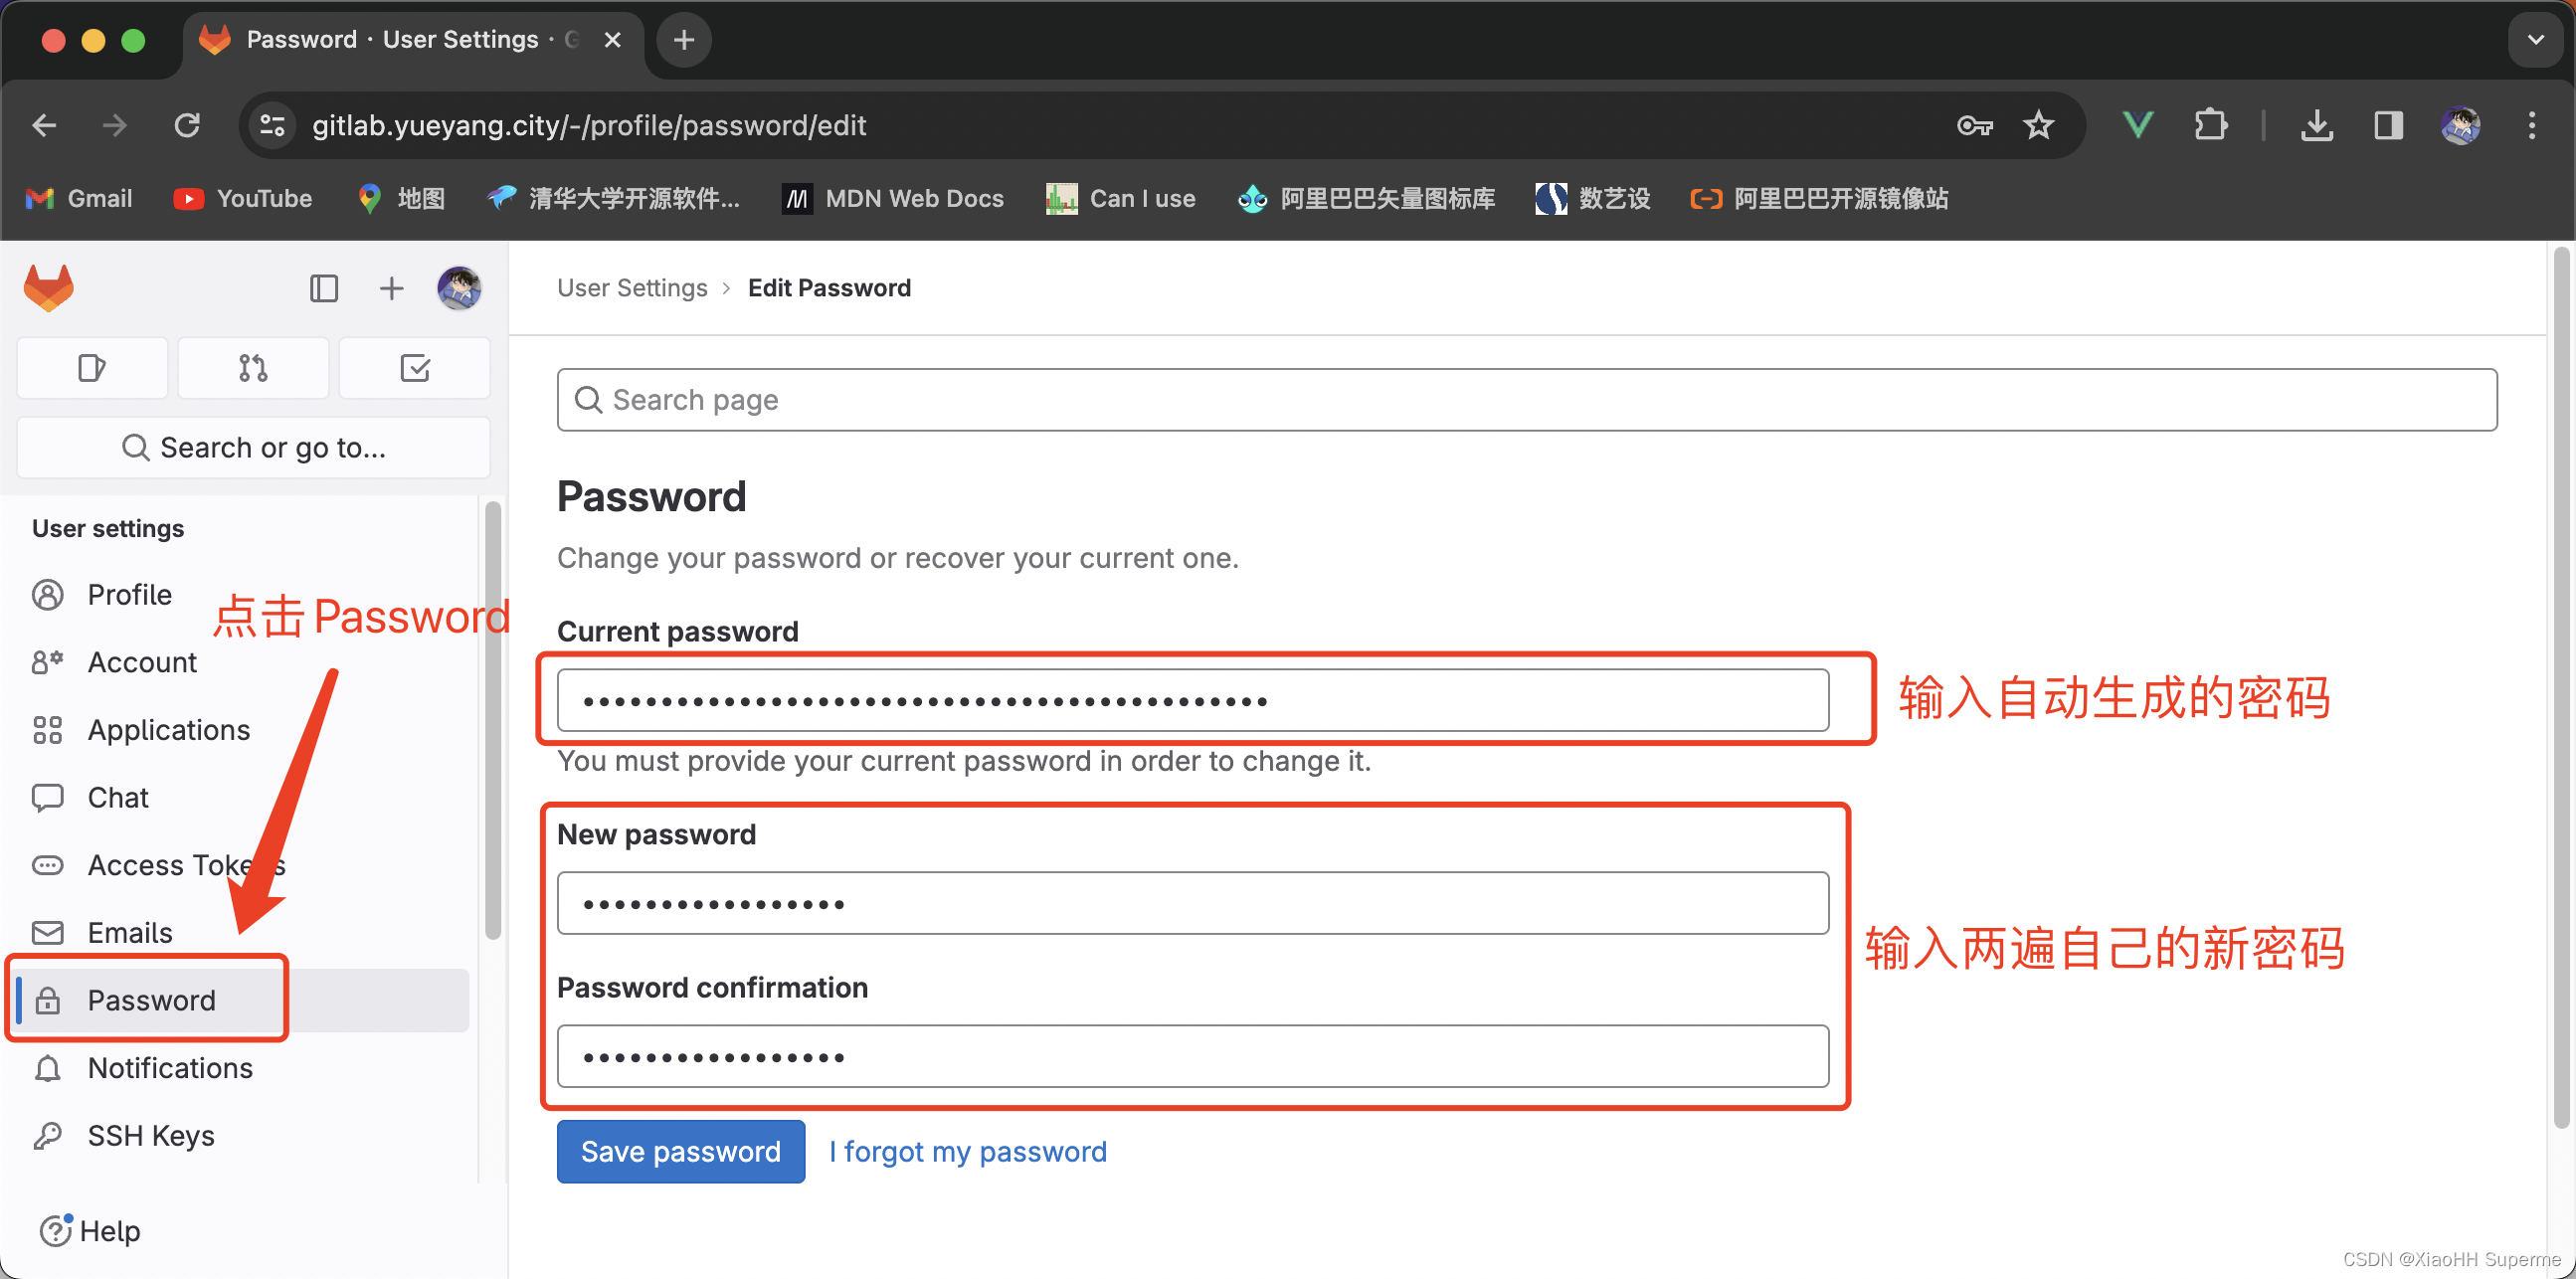Open user avatar menu in sidebar
The height and width of the screenshot is (1279, 2576).
click(459, 289)
